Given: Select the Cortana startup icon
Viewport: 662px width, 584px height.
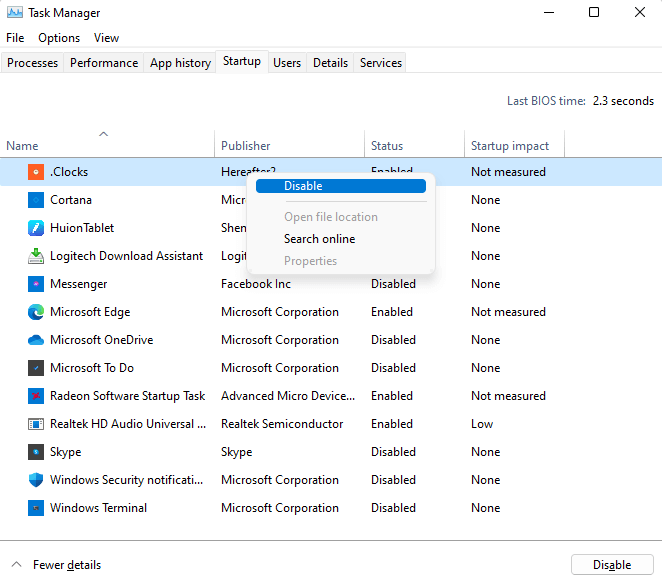Looking at the screenshot, I should [36, 200].
